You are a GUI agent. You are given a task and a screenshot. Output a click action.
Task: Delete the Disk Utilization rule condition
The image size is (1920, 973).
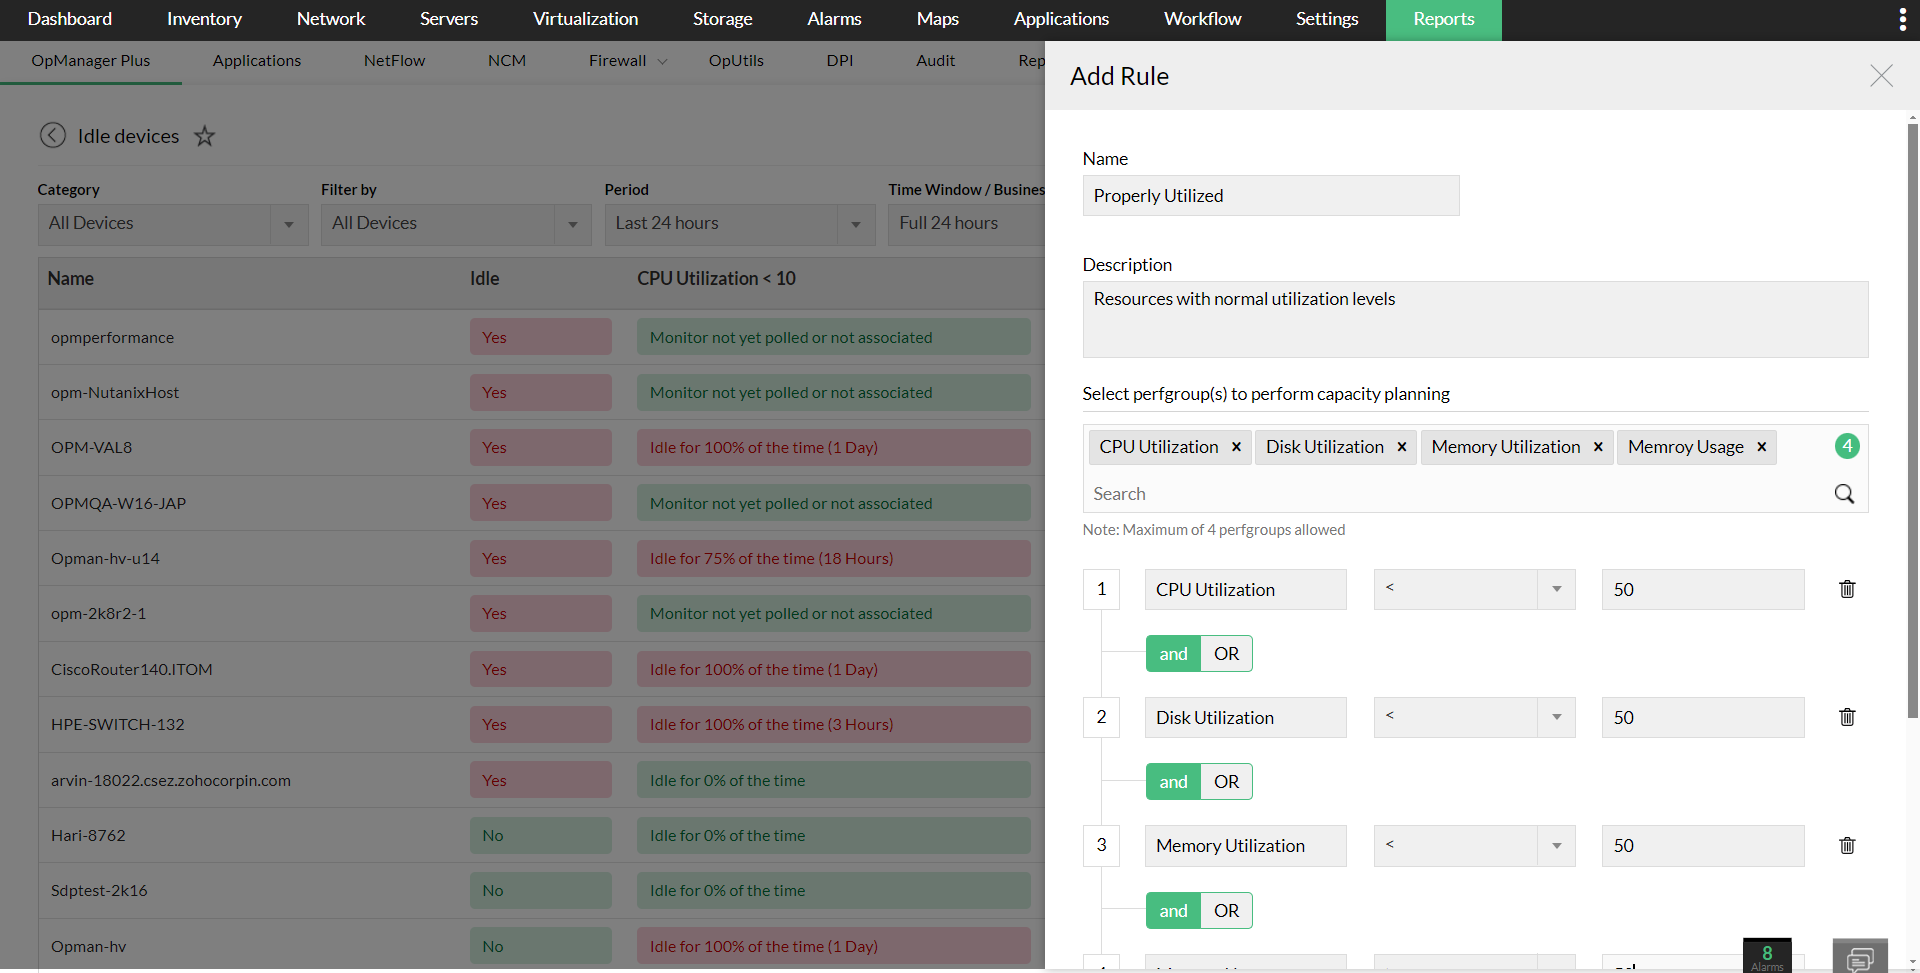pos(1847,717)
